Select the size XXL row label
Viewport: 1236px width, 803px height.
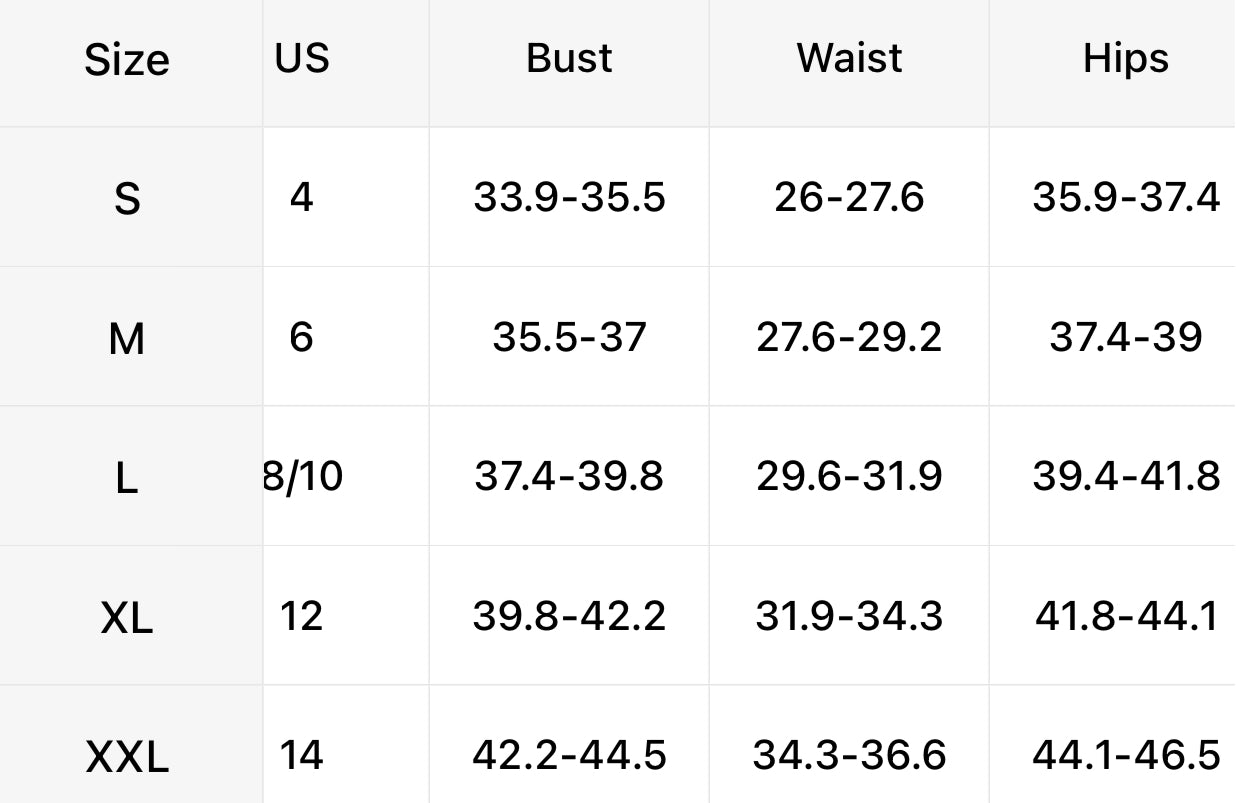pos(127,757)
